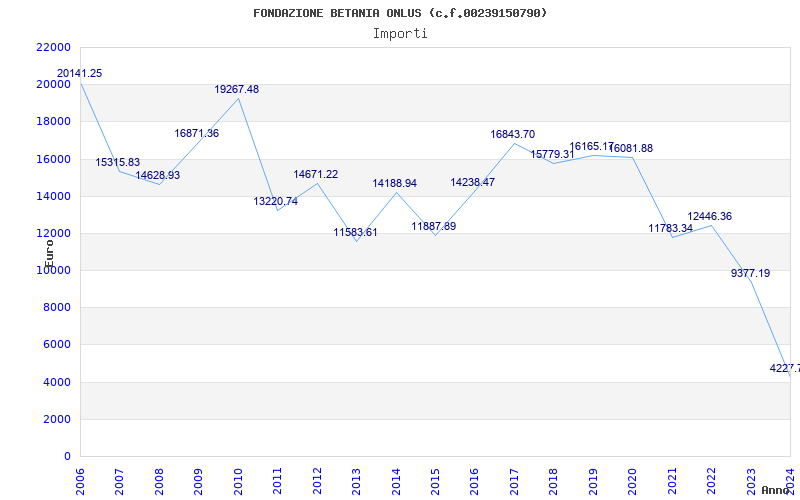Select the 11783.34 data label
800x500 pixels.
[x=671, y=229]
